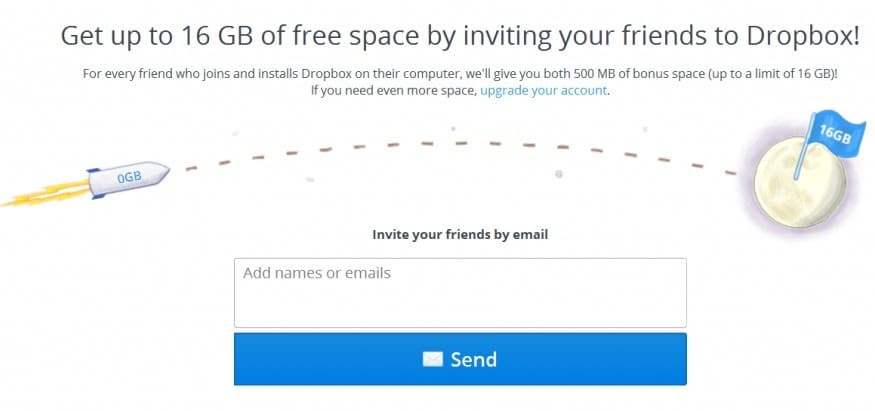875x411 pixels.
Task: Focus the Add names or emails field
Action: (460, 292)
